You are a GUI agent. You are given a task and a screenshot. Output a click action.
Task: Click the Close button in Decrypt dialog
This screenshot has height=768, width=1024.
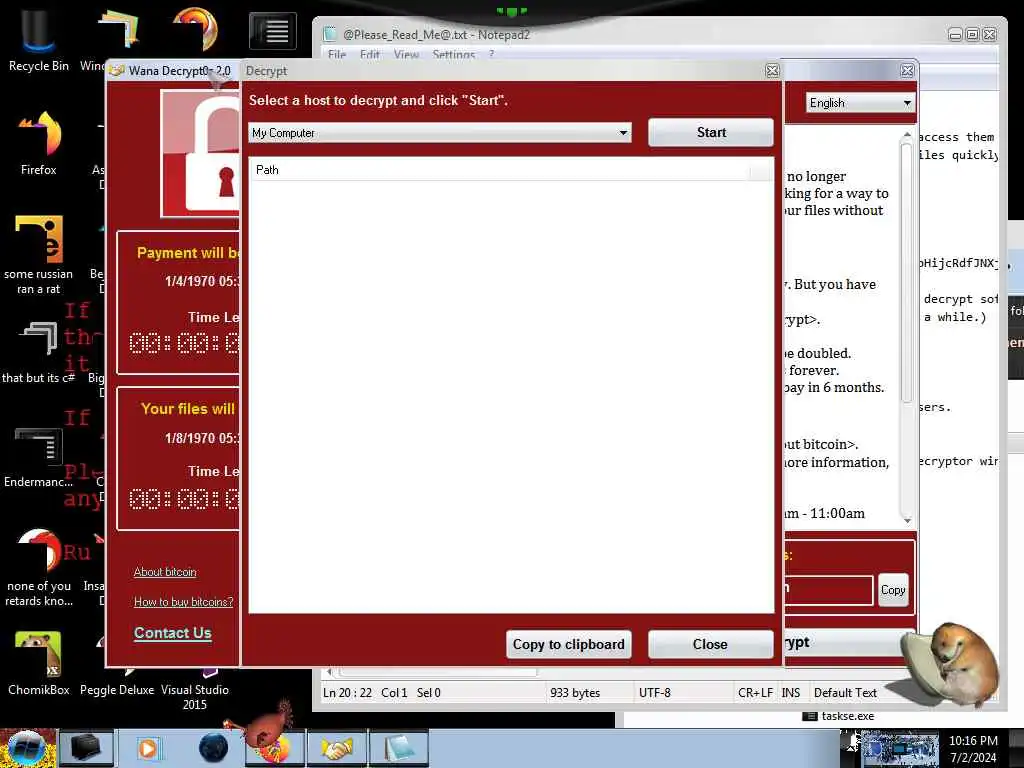(711, 645)
